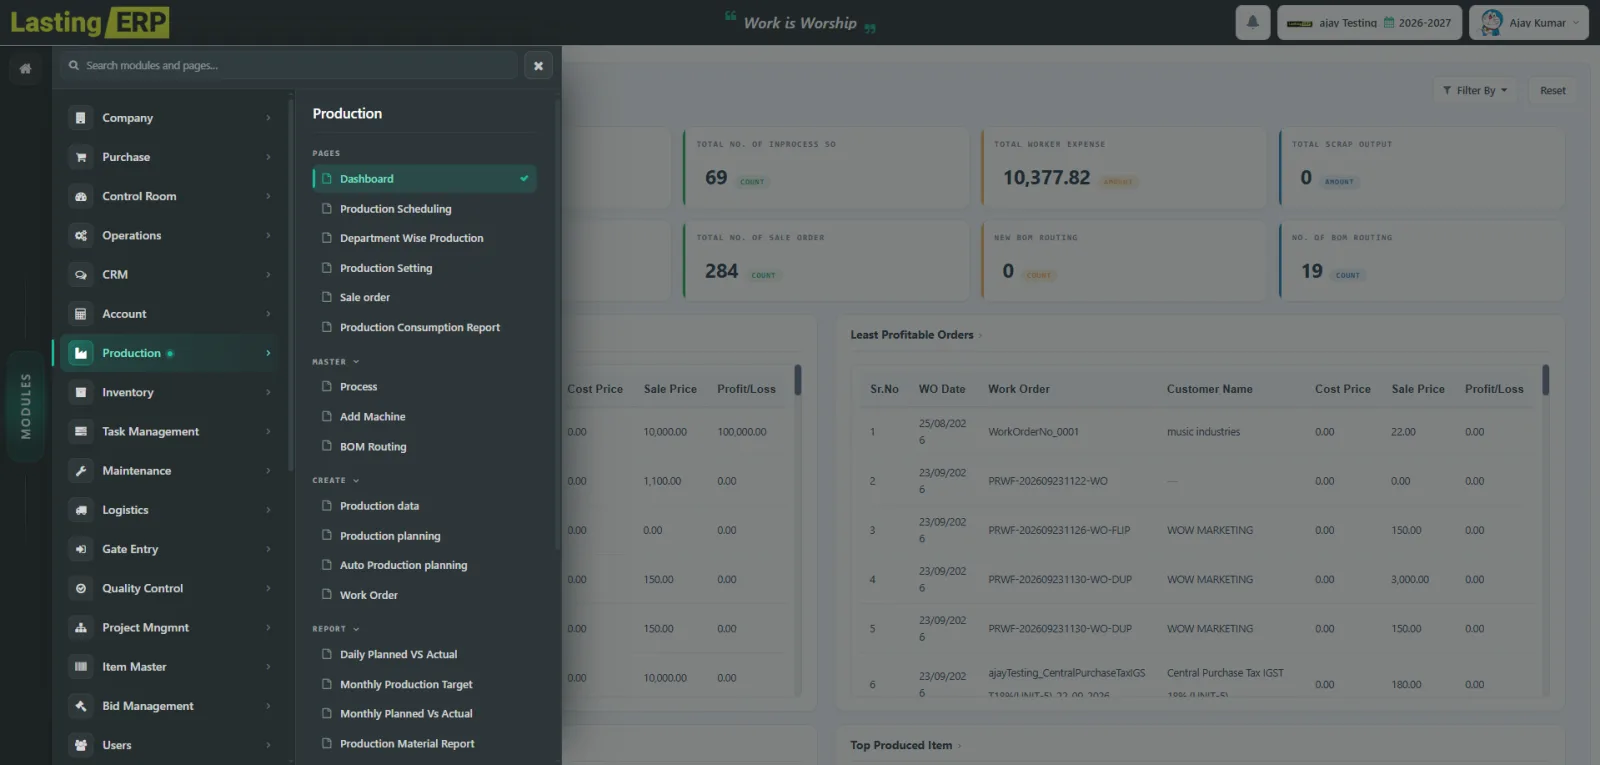Click work order PRWF-202609231122-WO

tap(1048, 481)
